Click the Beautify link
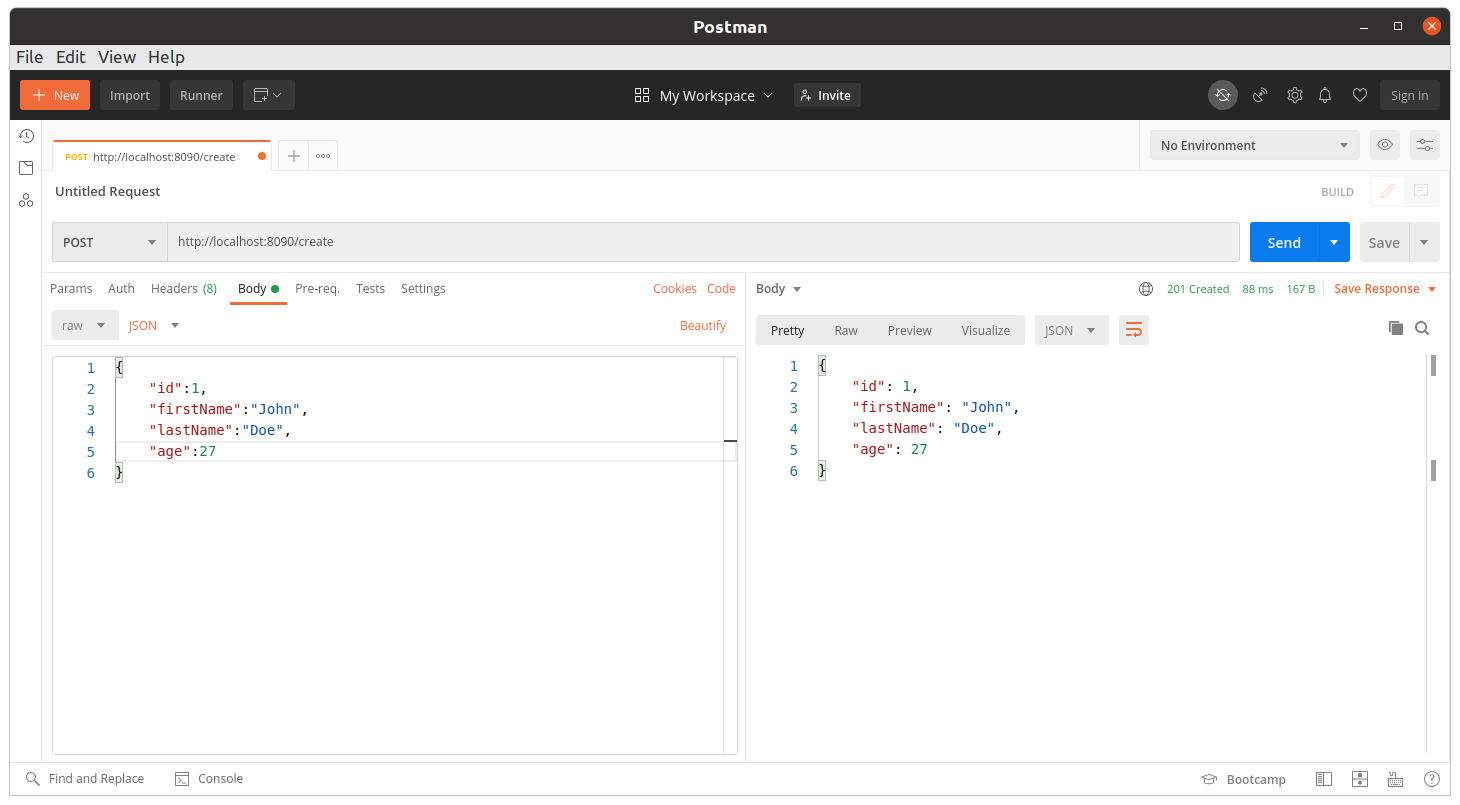1460x805 pixels. point(702,325)
